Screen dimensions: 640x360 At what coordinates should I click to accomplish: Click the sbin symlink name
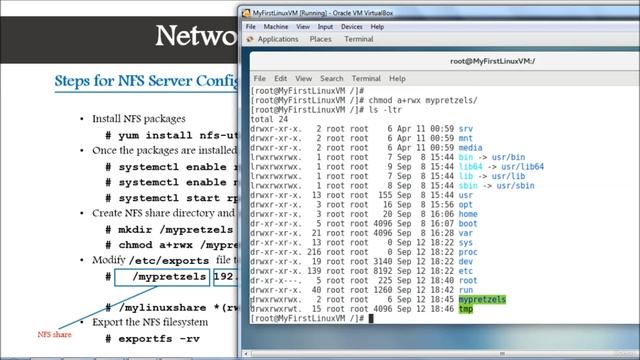[x=468, y=186]
